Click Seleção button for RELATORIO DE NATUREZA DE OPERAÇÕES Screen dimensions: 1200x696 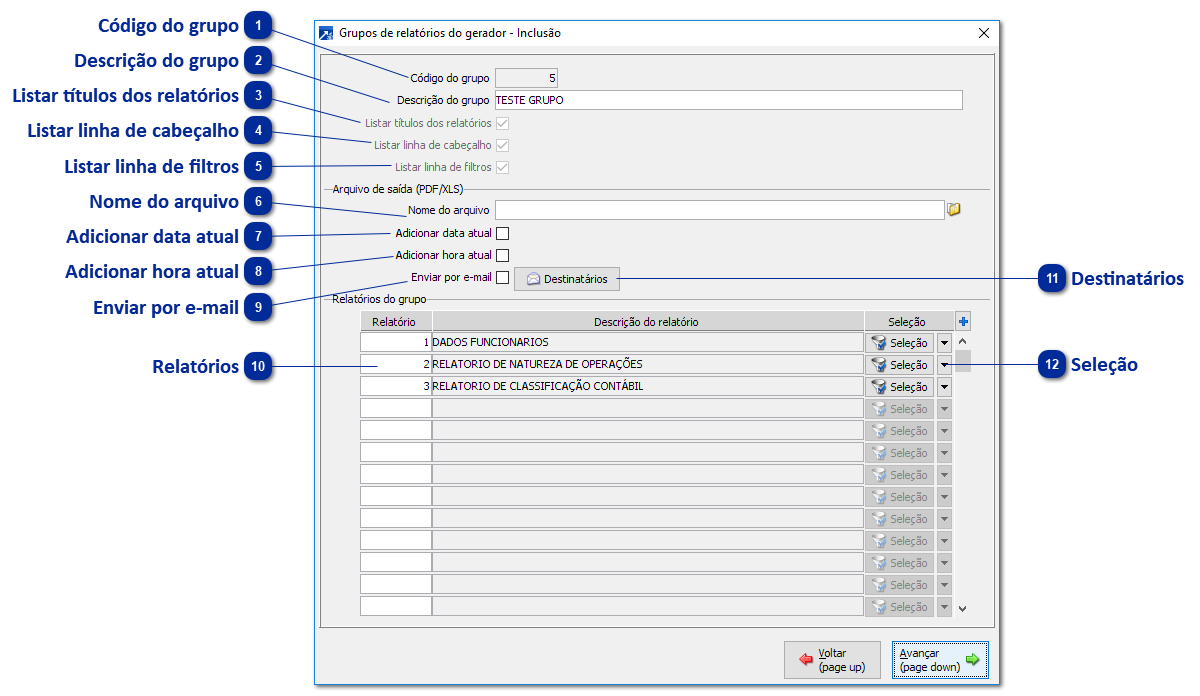[x=900, y=365]
